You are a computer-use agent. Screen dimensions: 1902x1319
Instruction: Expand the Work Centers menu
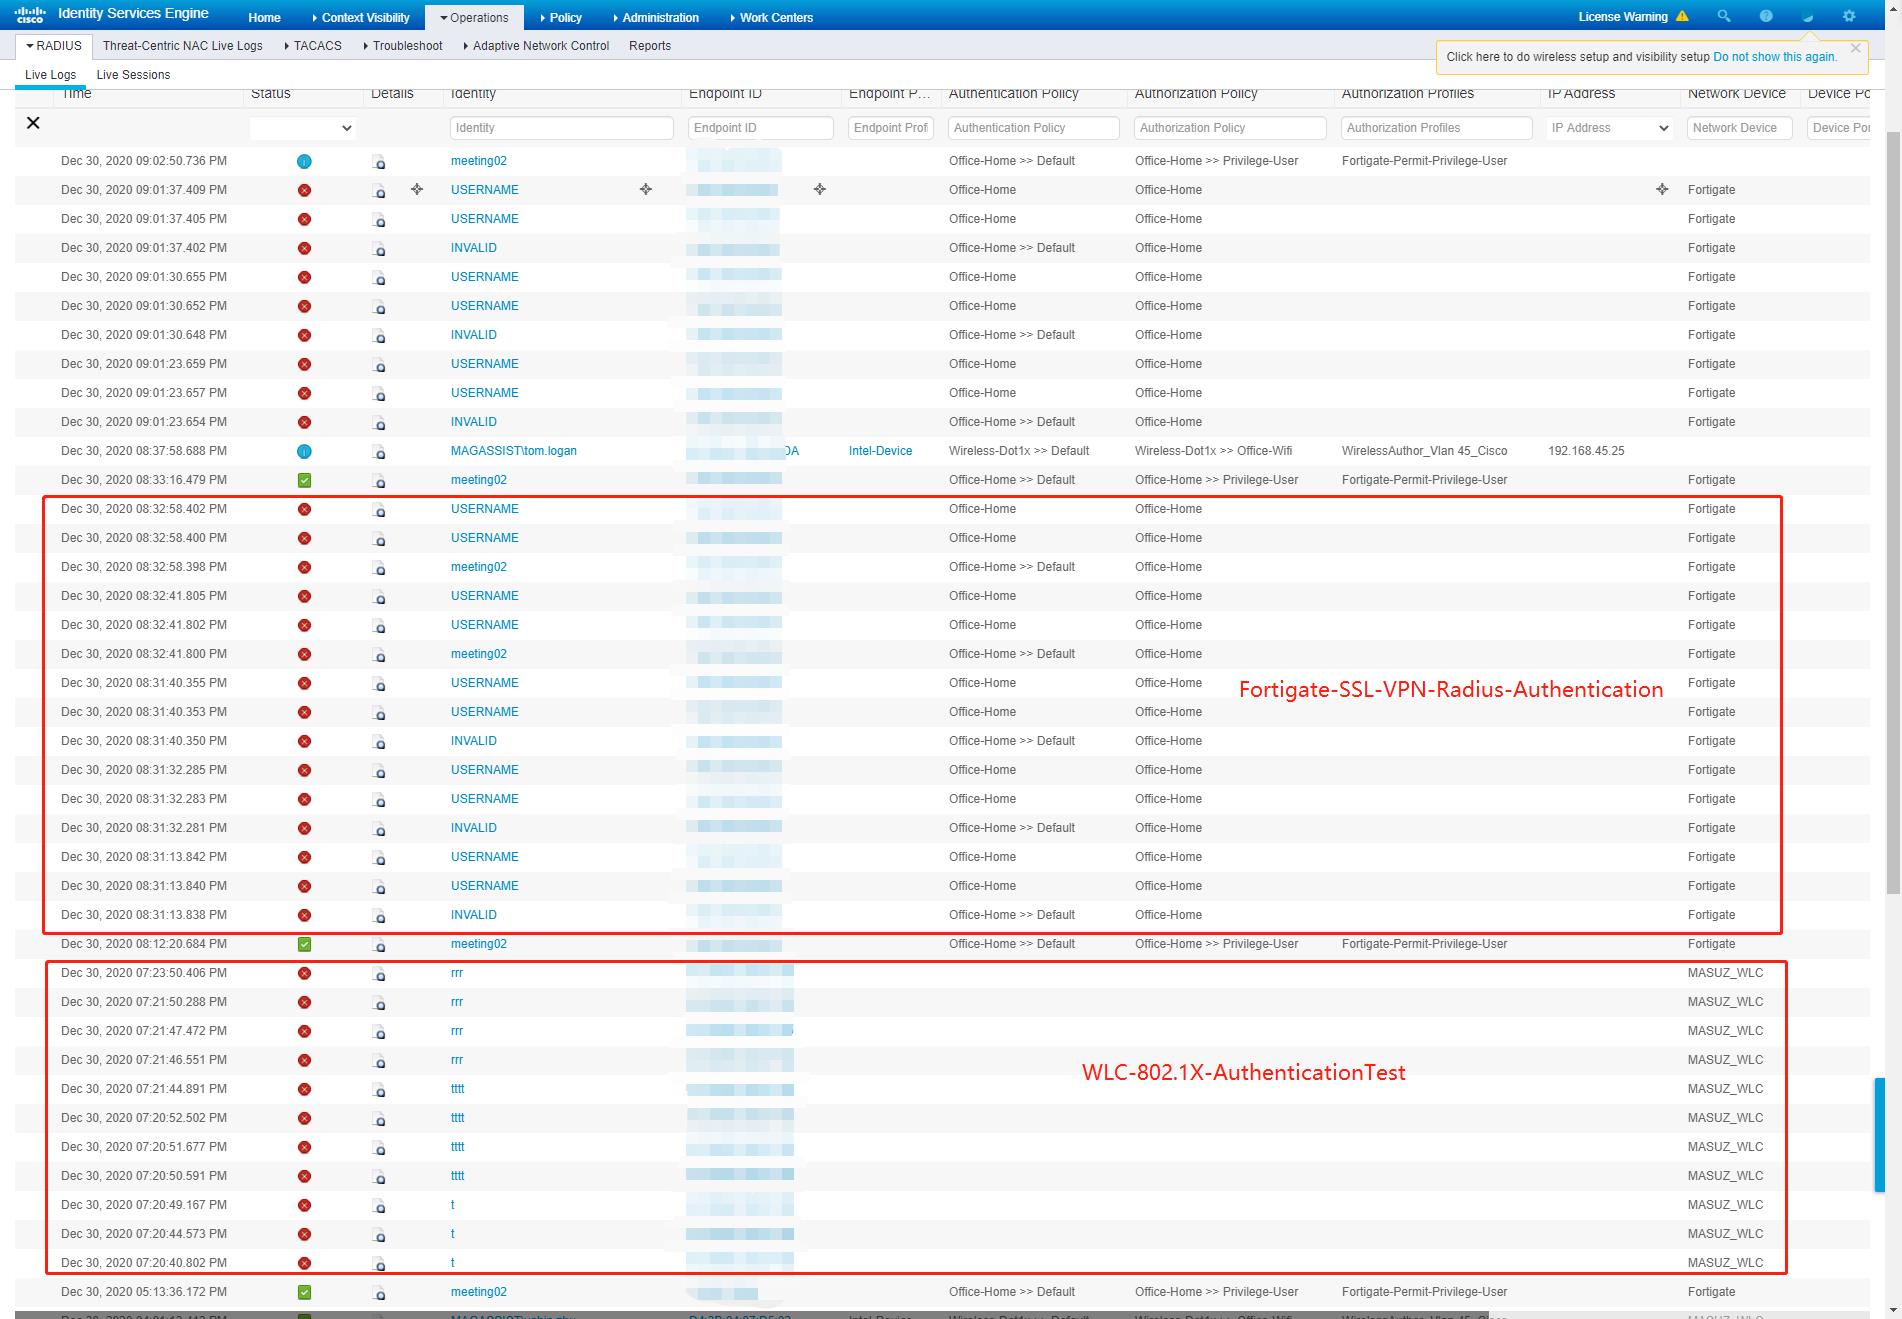coord(771,17)
